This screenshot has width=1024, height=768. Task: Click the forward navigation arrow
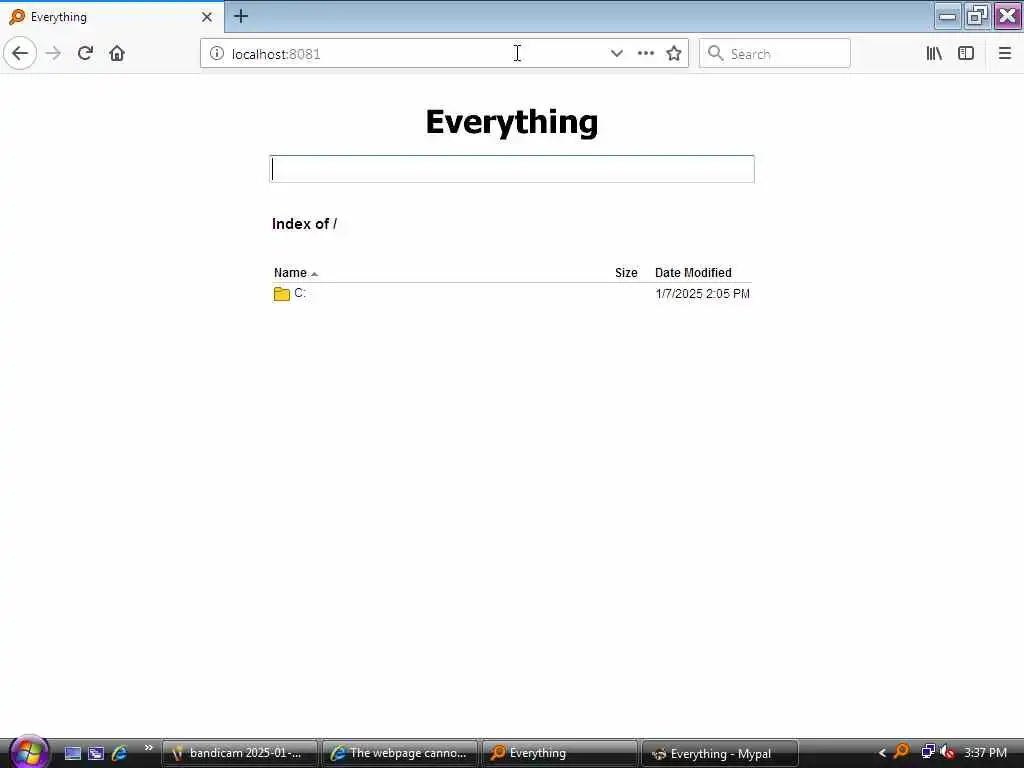(x=54, y=53)
